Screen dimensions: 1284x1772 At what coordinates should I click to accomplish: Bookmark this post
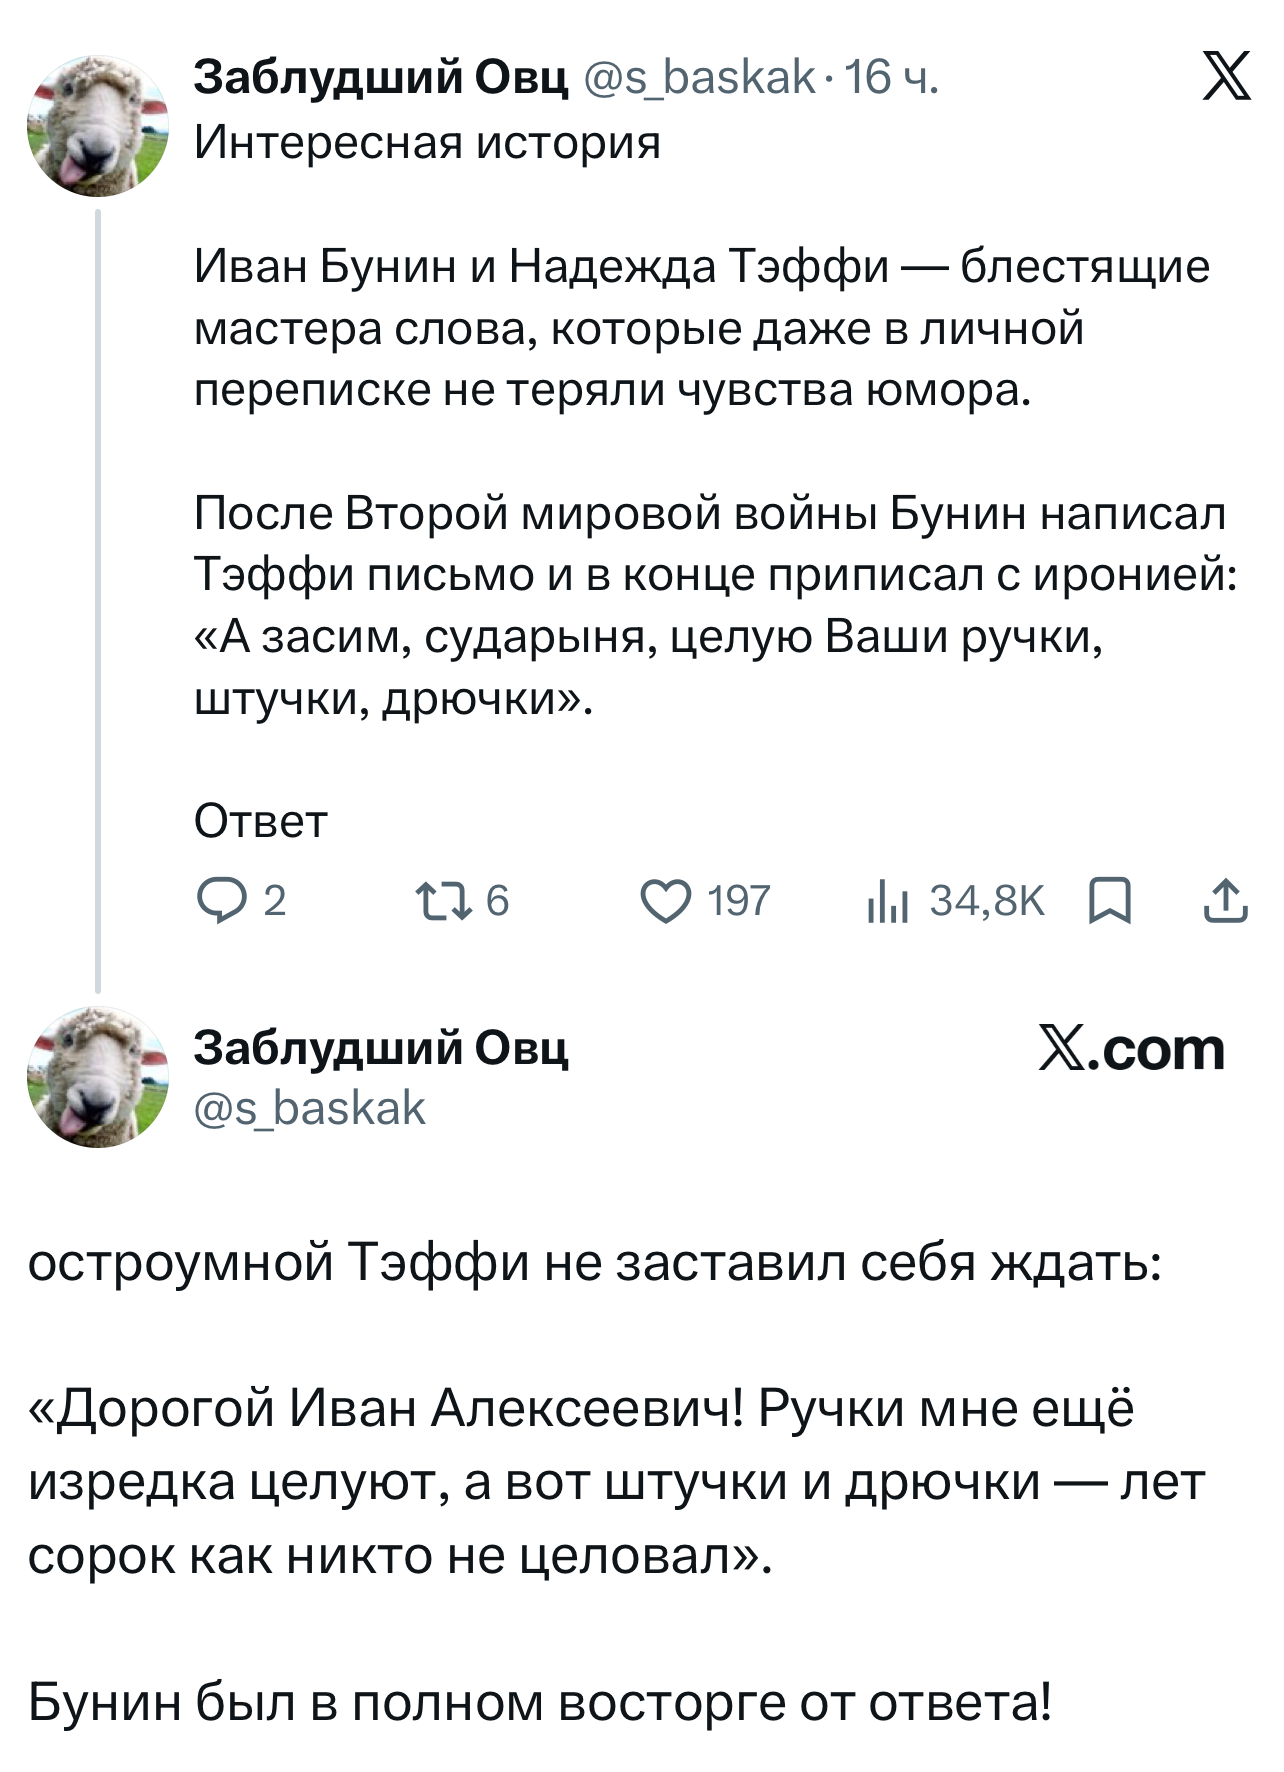click(x=1109, y=900)
